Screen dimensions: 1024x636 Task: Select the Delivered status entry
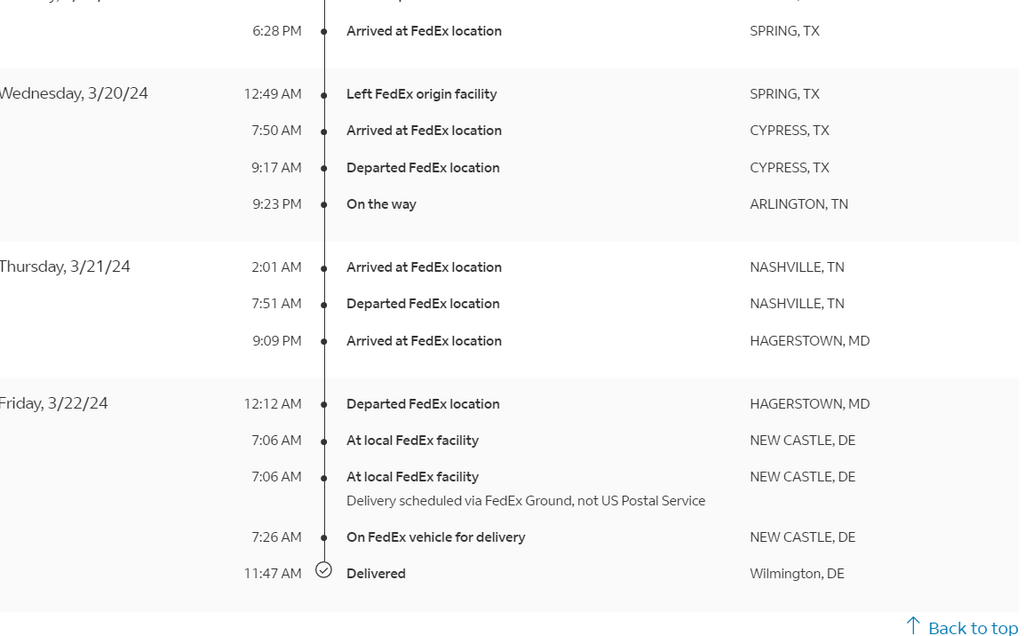(376, 573)
